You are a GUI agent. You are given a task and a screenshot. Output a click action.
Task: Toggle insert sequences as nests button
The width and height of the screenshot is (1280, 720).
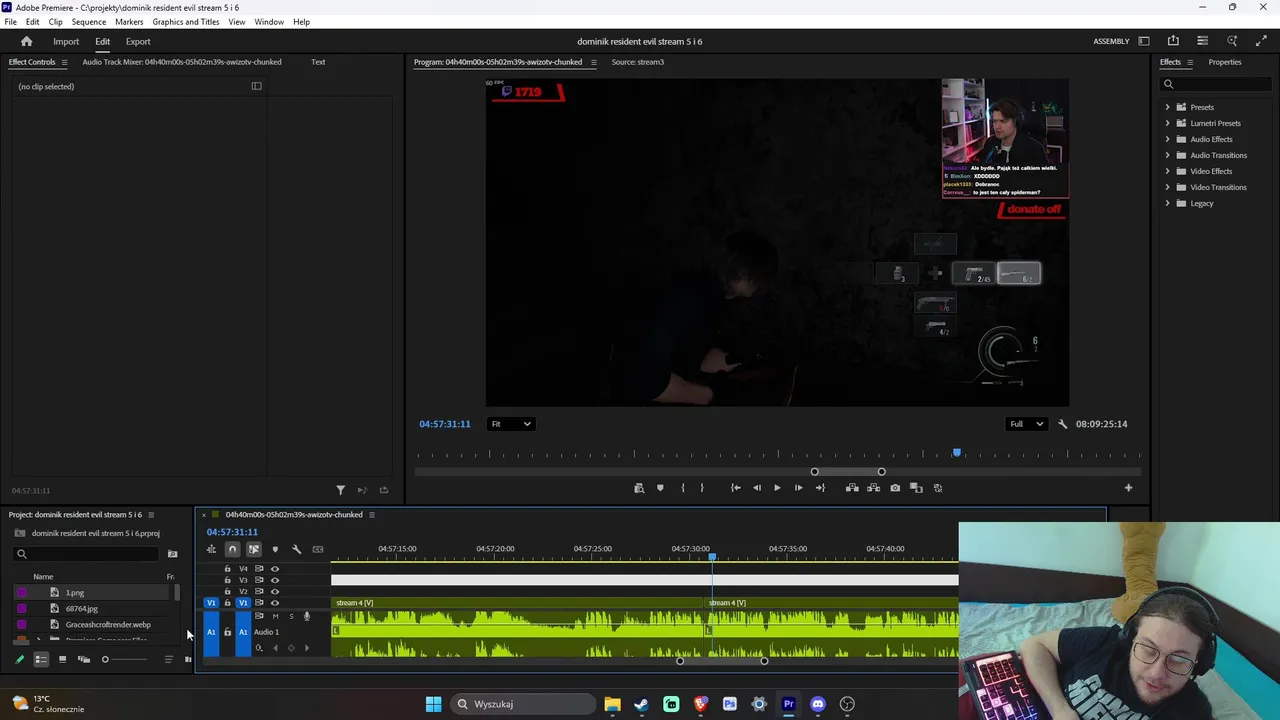tap(211, 549)
